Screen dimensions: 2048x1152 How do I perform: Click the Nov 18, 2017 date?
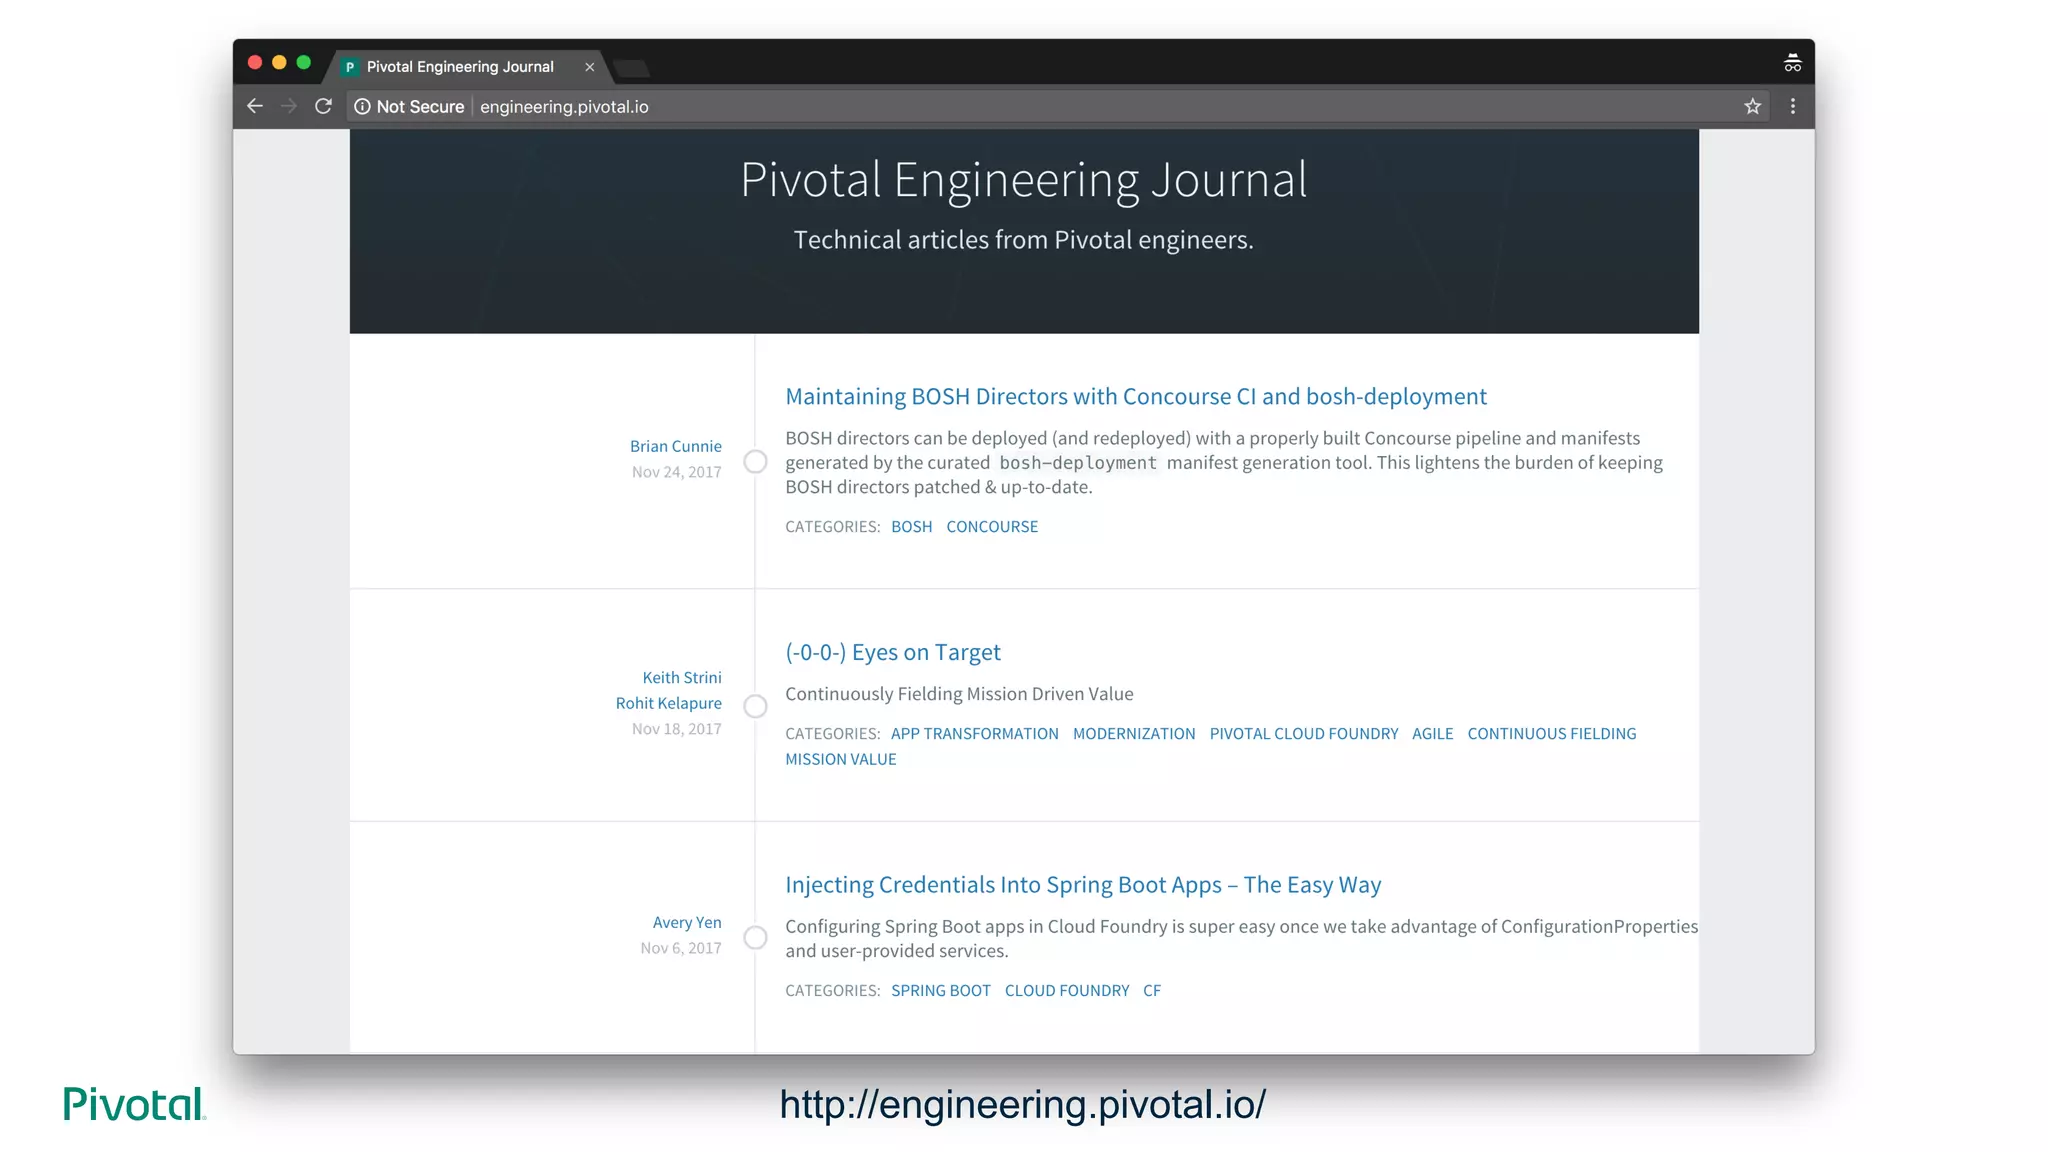677,729
